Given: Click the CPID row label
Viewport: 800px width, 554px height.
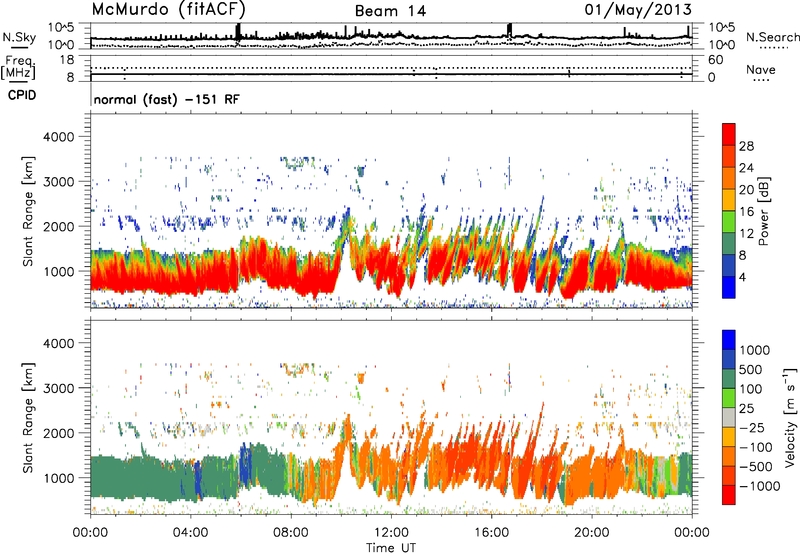Looking at the screenshot, I should tap(22, 95).
